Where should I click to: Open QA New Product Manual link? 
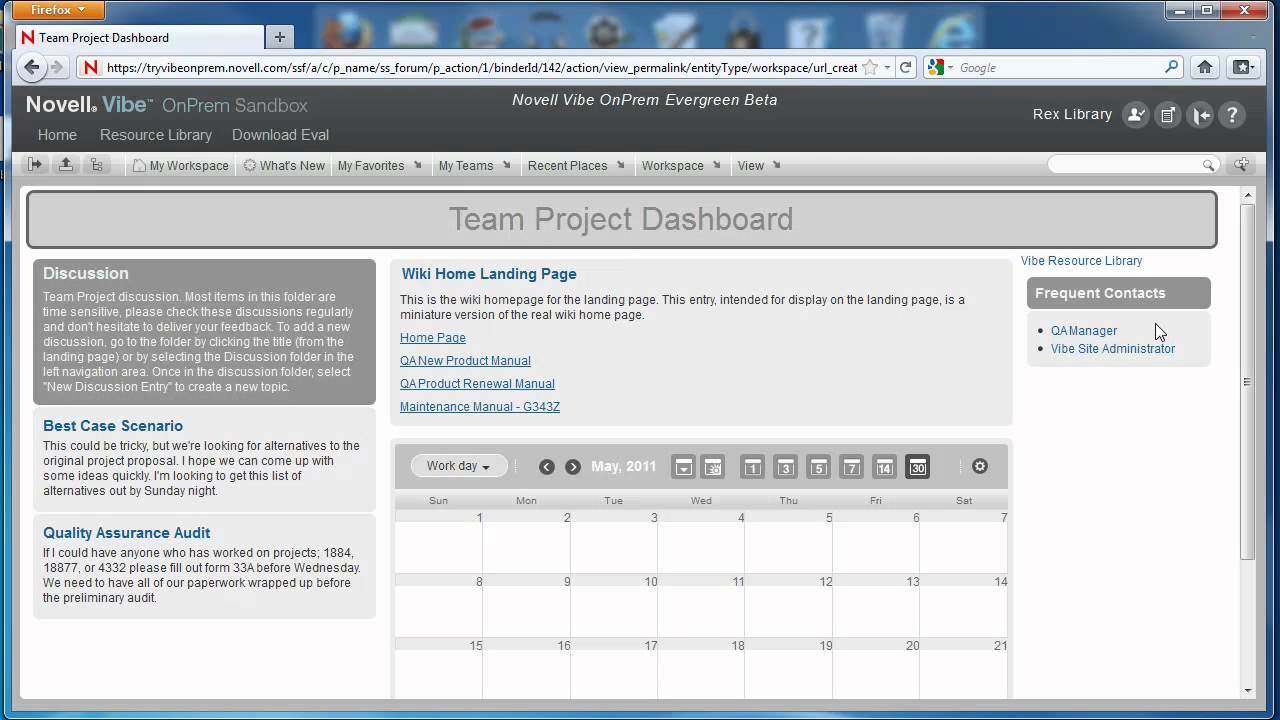[x=465, y=361]
